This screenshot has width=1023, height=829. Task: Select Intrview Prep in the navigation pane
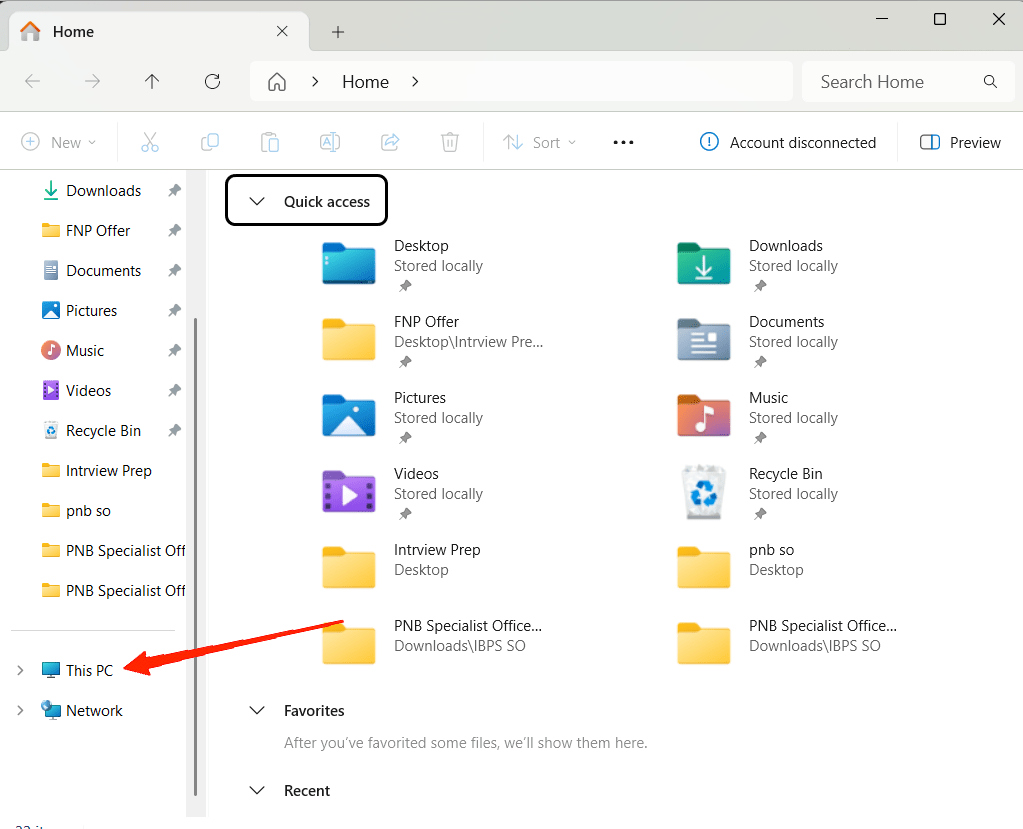(x=108, y=470)
